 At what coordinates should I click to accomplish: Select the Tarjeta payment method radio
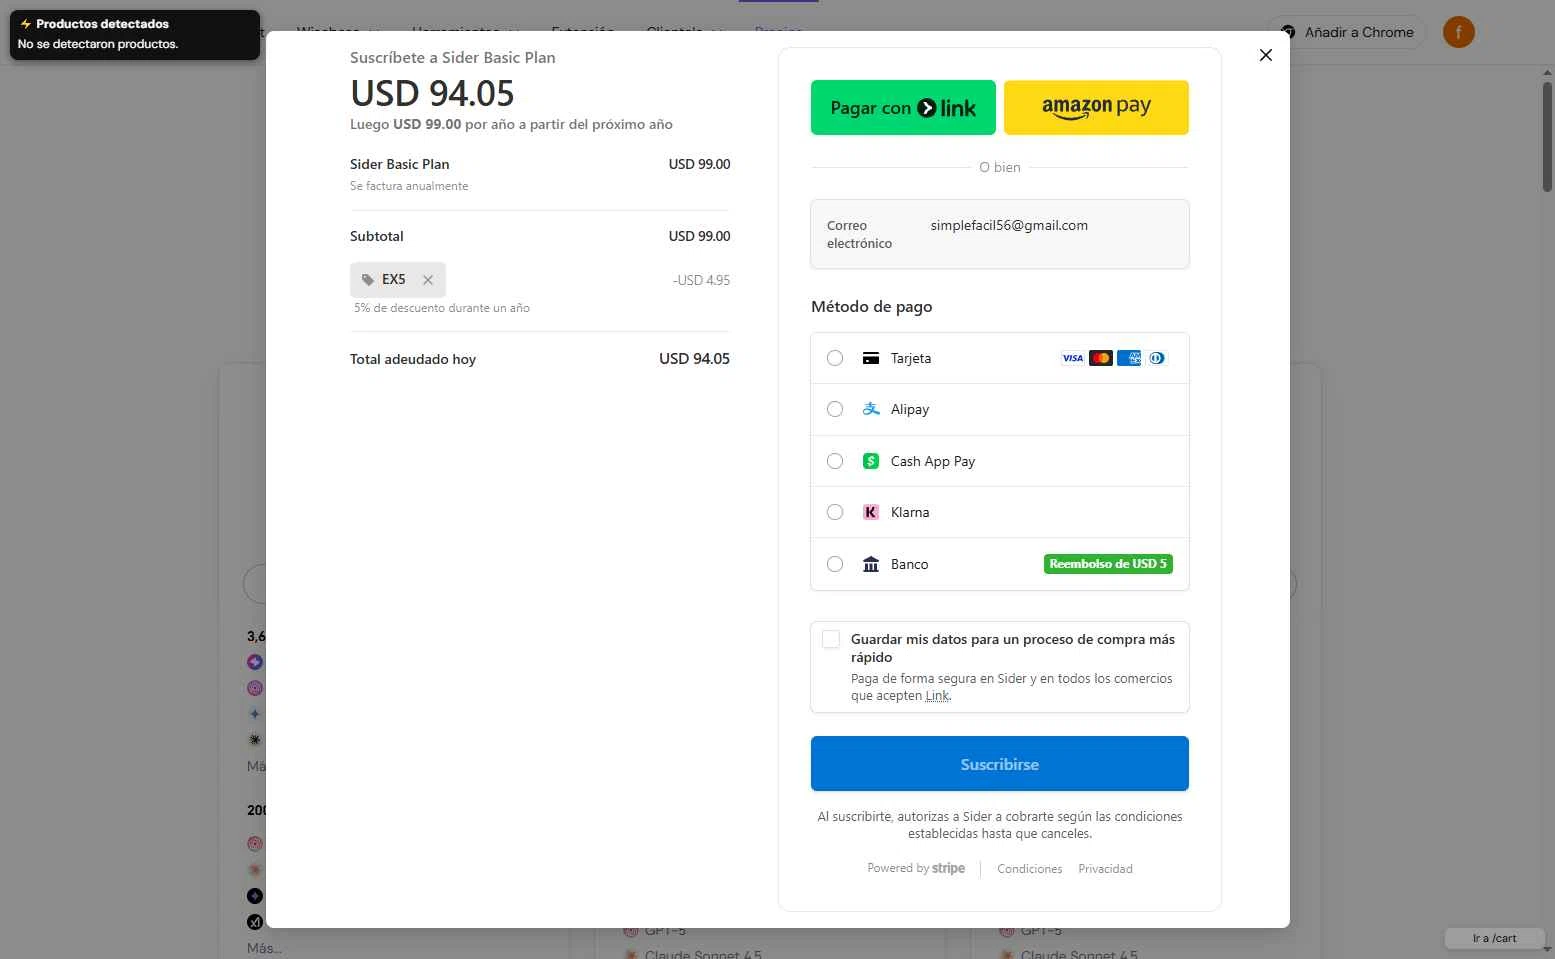point(835,358)
